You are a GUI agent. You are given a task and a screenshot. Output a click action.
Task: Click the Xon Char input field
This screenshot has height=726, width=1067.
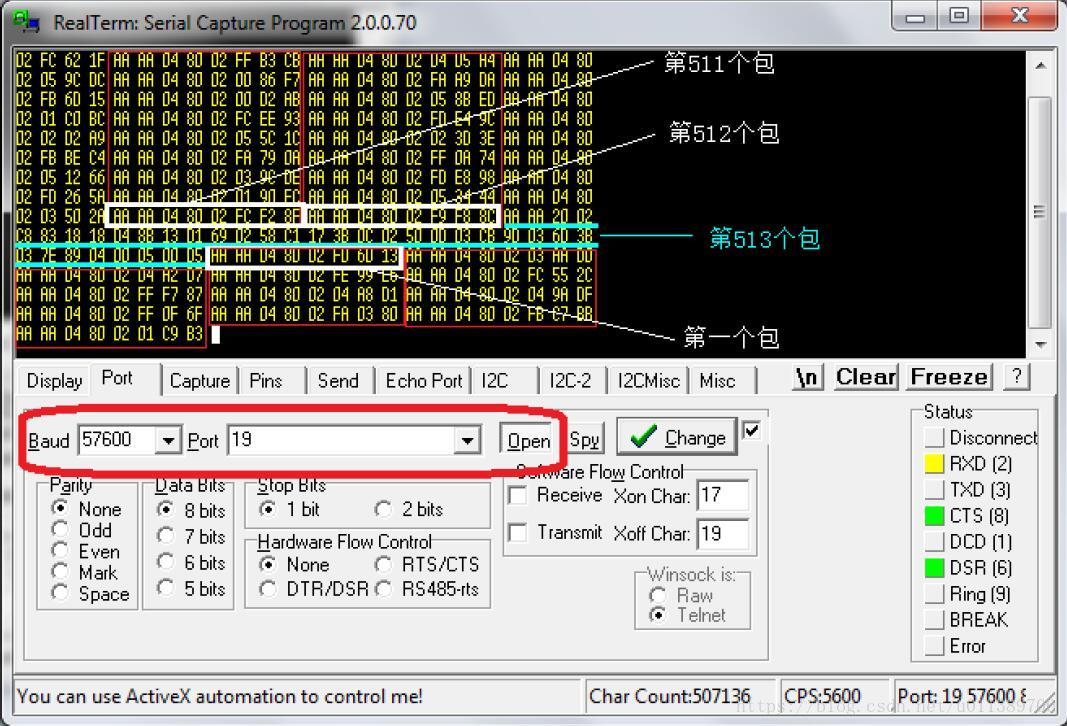723,495
